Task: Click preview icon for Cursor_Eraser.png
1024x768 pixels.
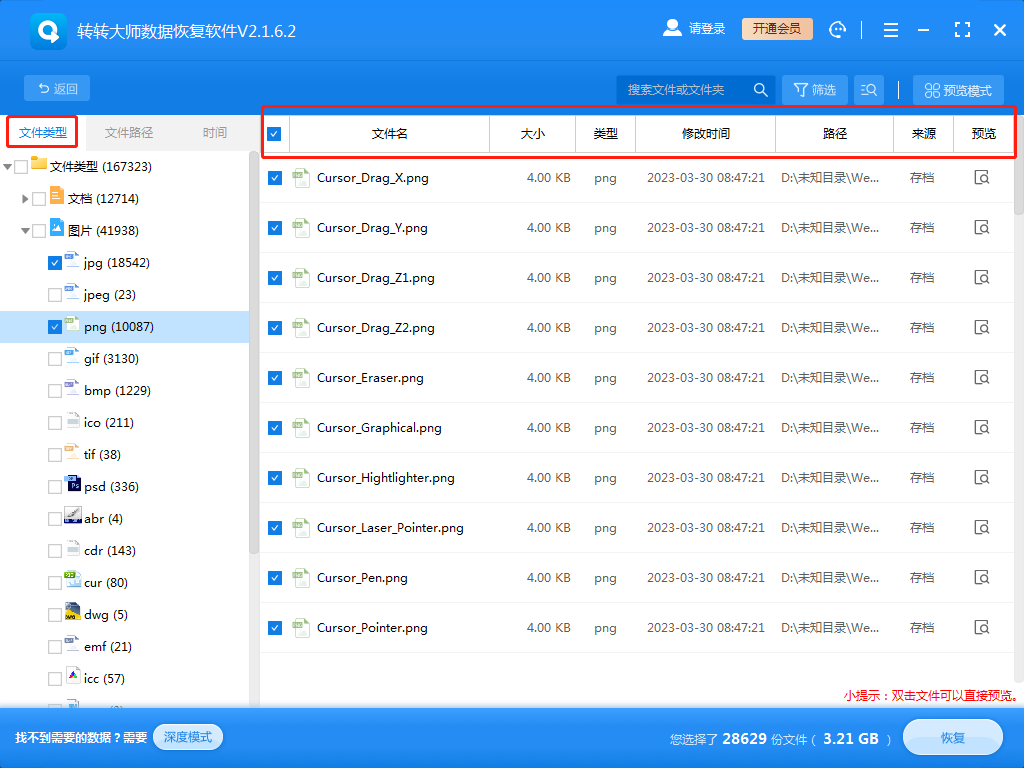Action: pos(982,377)
